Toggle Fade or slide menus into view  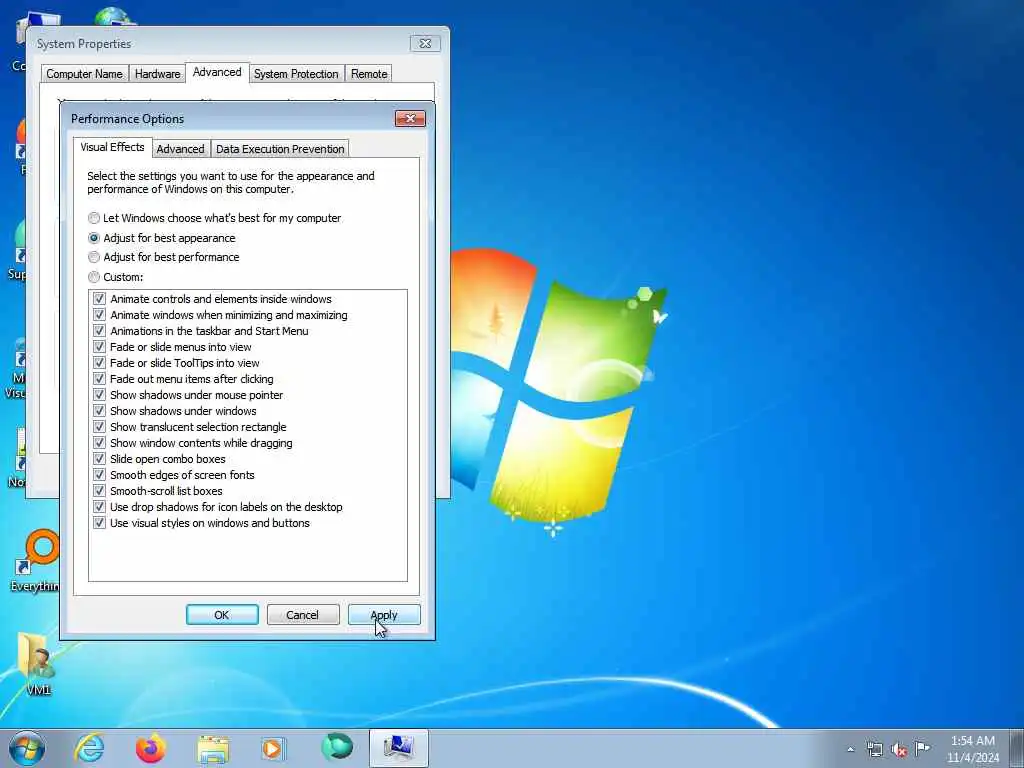click(99, 347)
